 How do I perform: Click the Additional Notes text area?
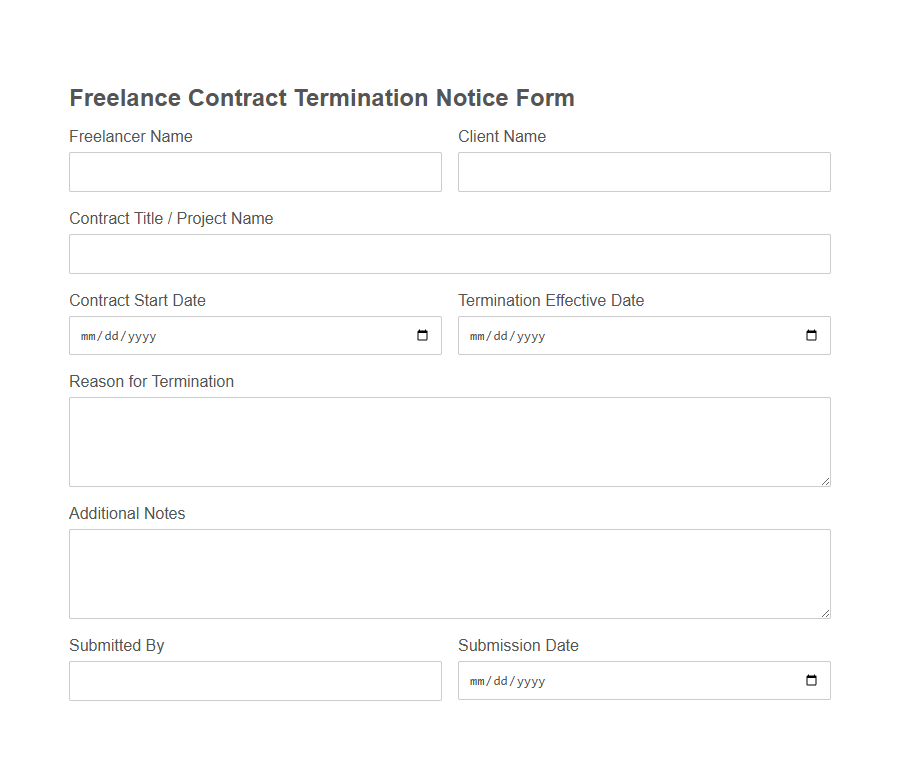pyautogui.click(x=449, y=570)
